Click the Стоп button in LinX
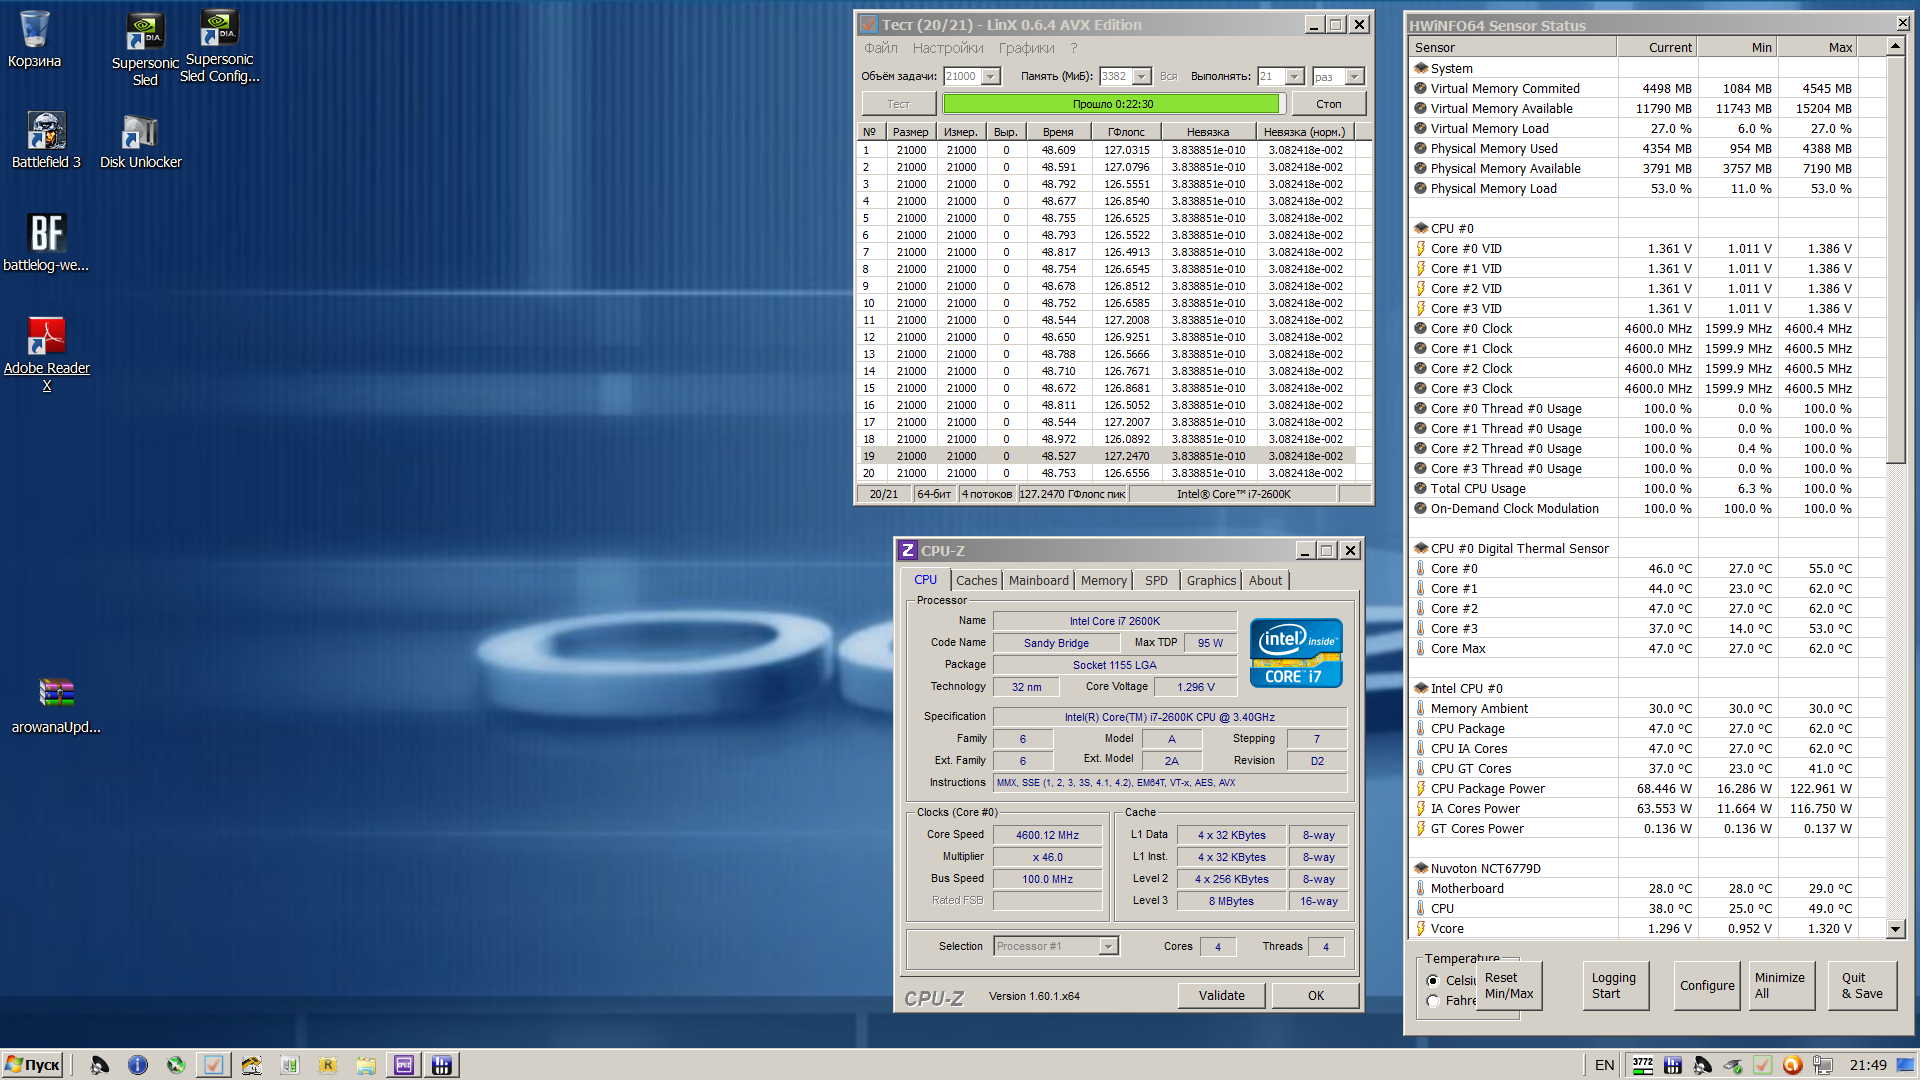The width and height of the screenshot is (1920, 1080). [x=1329, y=104]
